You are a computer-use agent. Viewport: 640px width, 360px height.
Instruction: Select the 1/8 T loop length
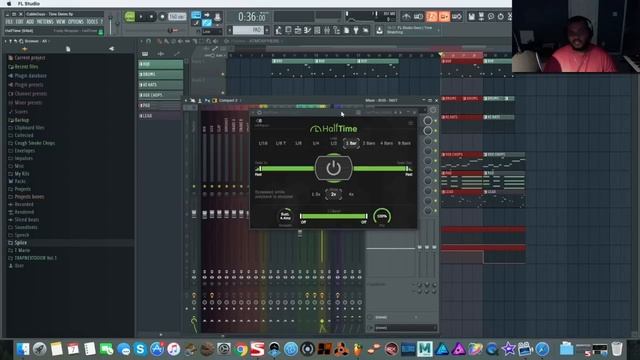coord(281,143)
